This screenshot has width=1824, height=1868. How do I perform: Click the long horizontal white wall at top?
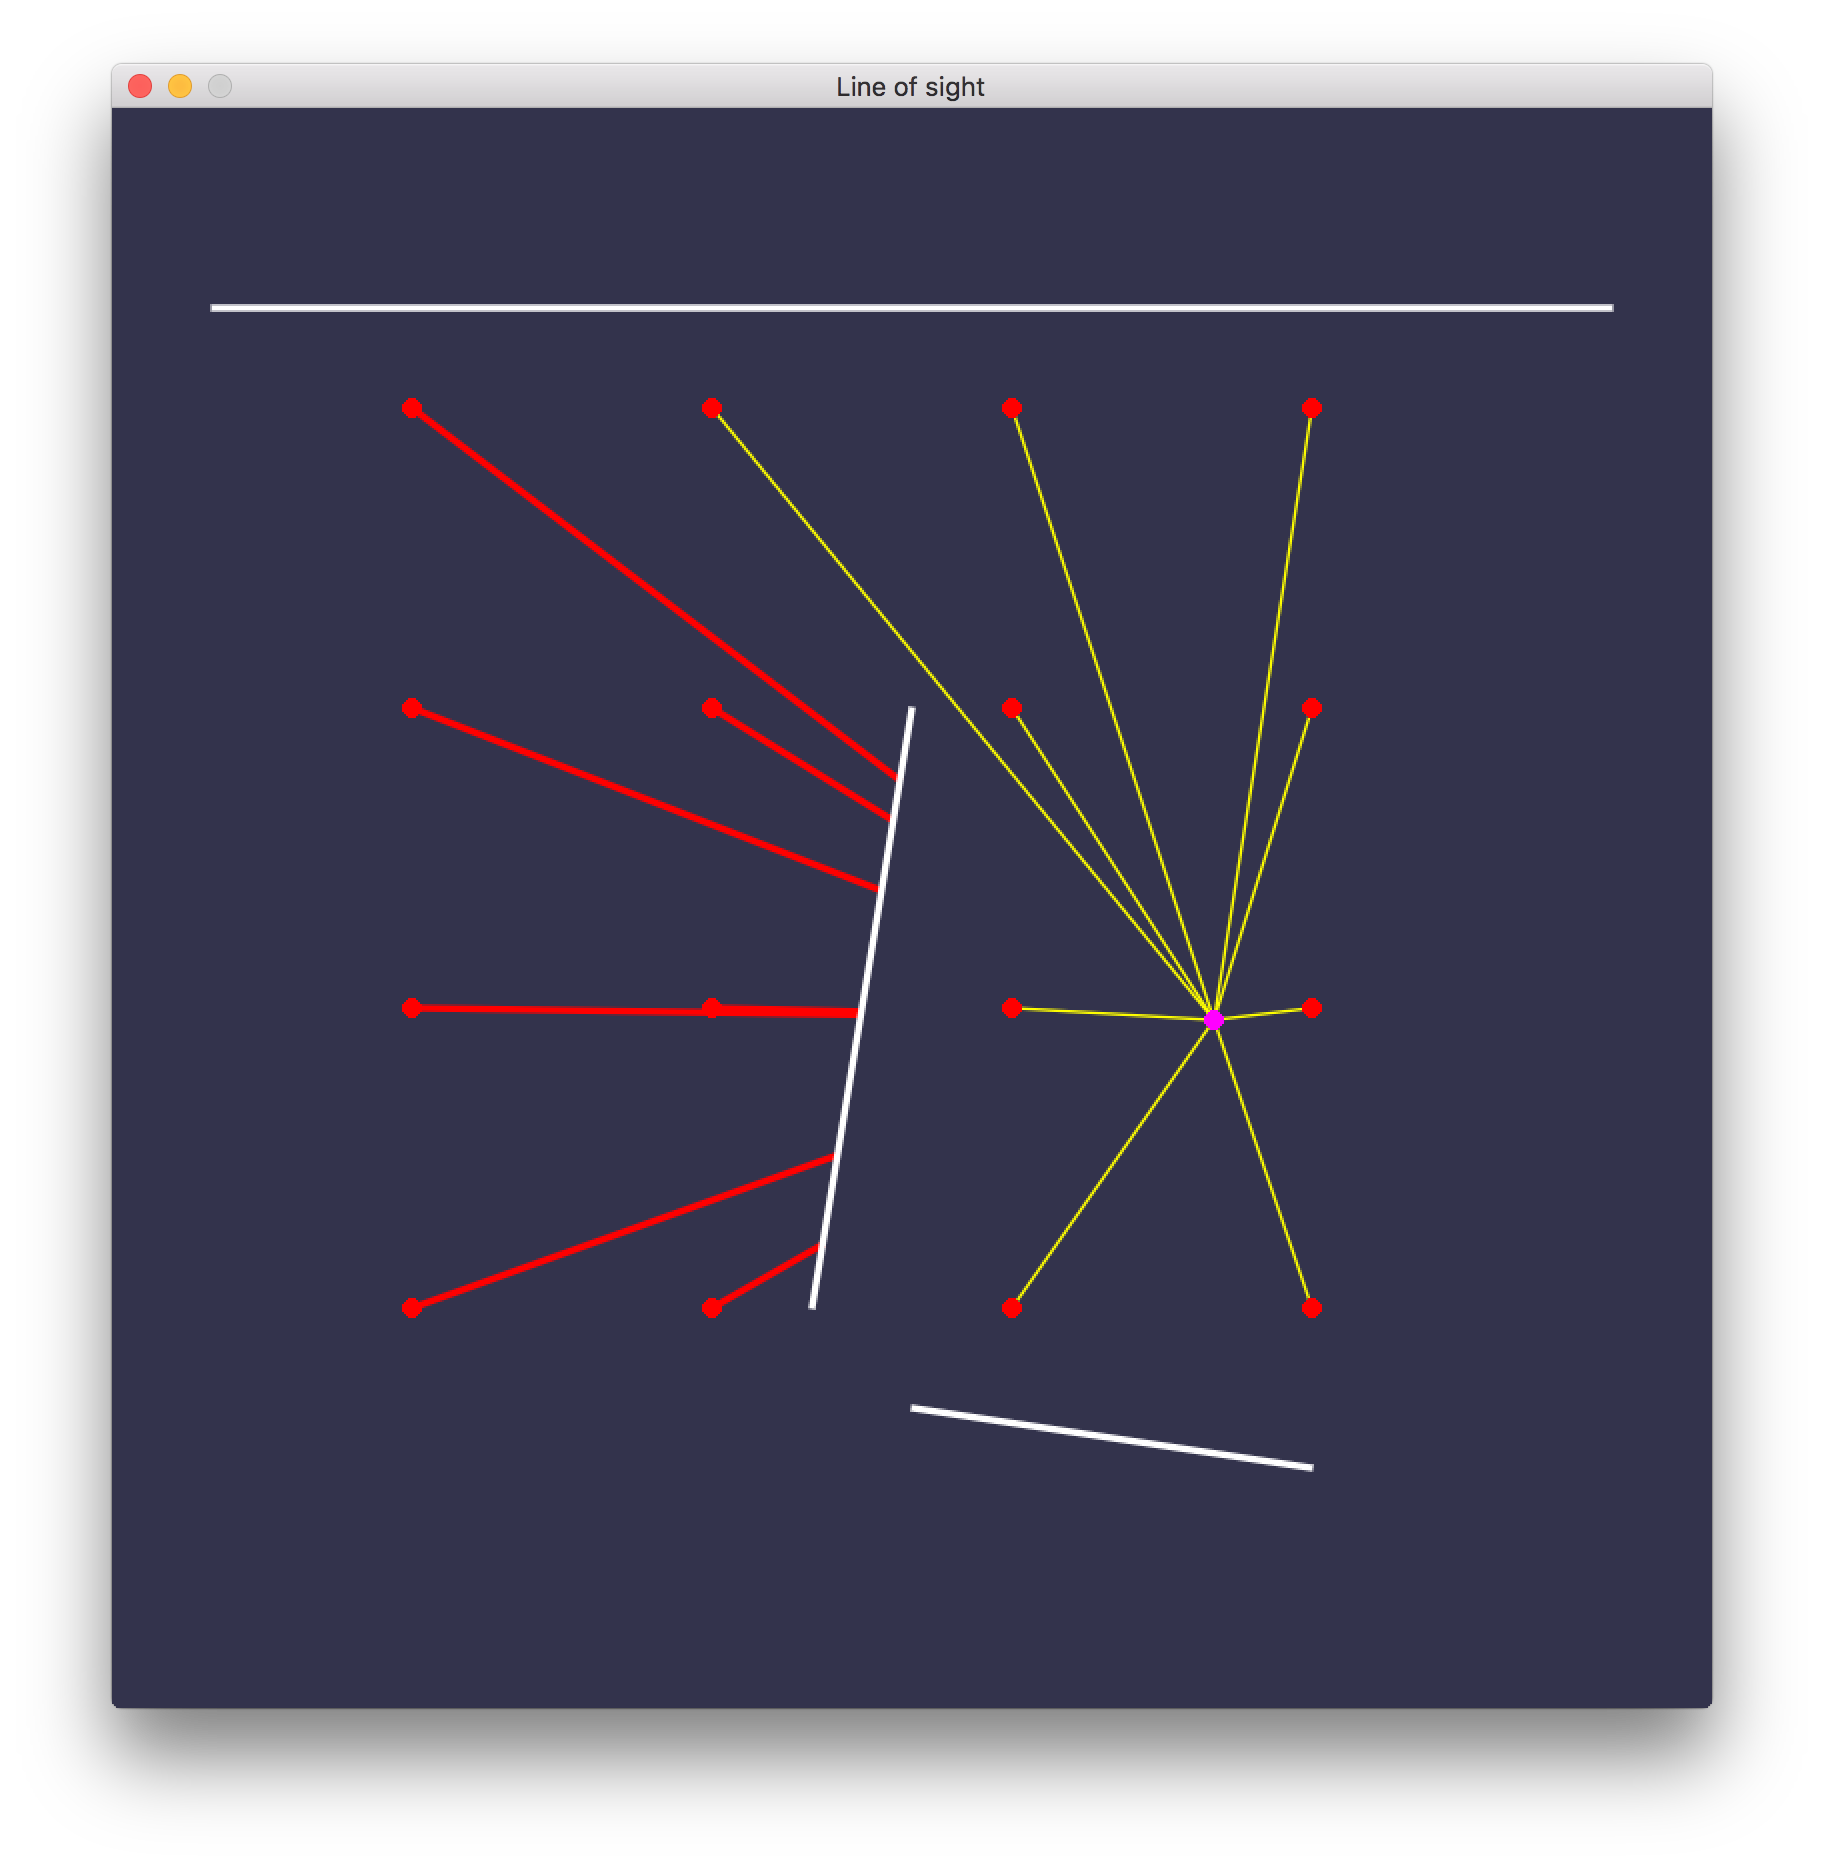tap(911, 308)
